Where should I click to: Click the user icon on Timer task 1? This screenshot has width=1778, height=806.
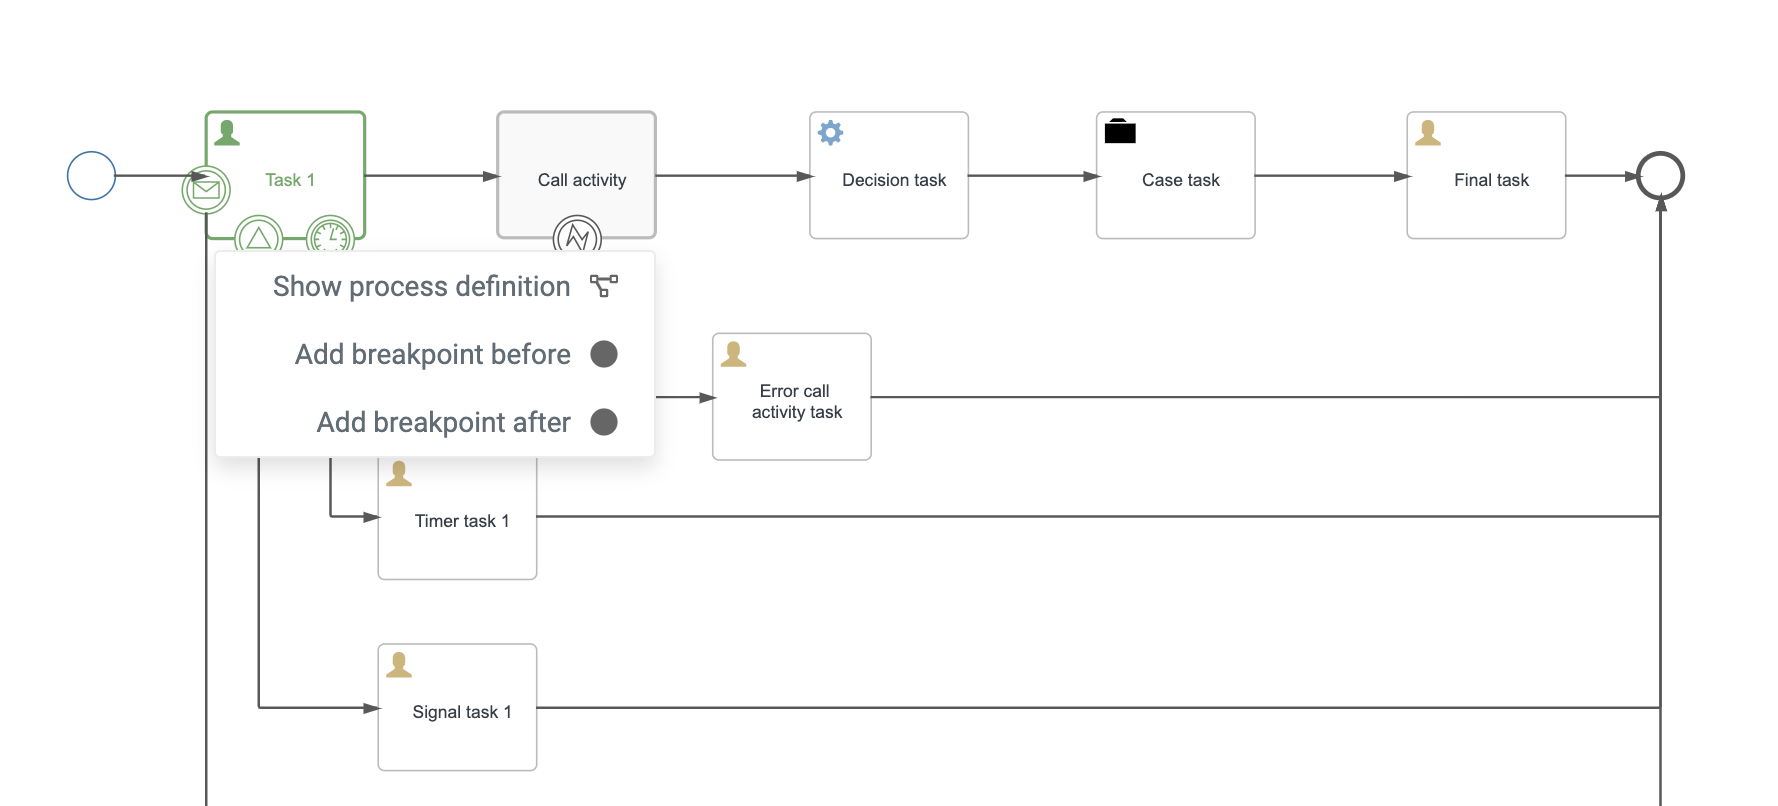point(399,472)
